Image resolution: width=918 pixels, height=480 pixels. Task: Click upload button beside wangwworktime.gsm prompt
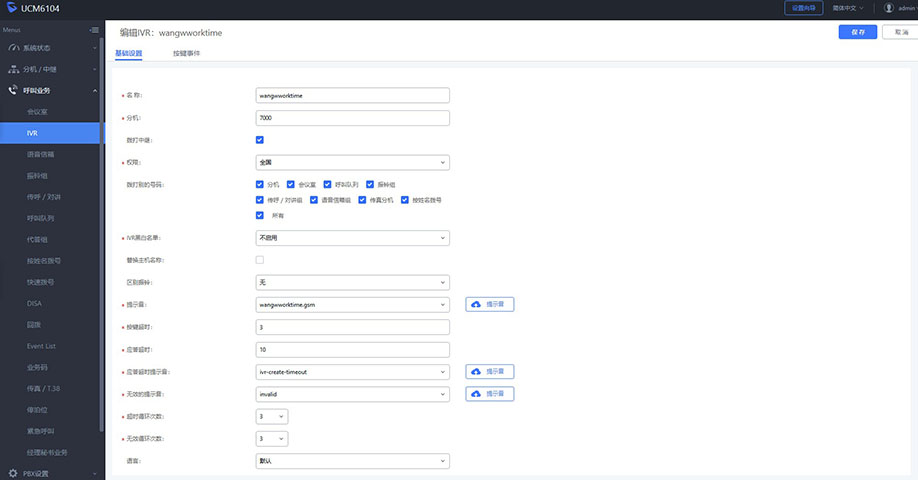click(x=490, y=304)
